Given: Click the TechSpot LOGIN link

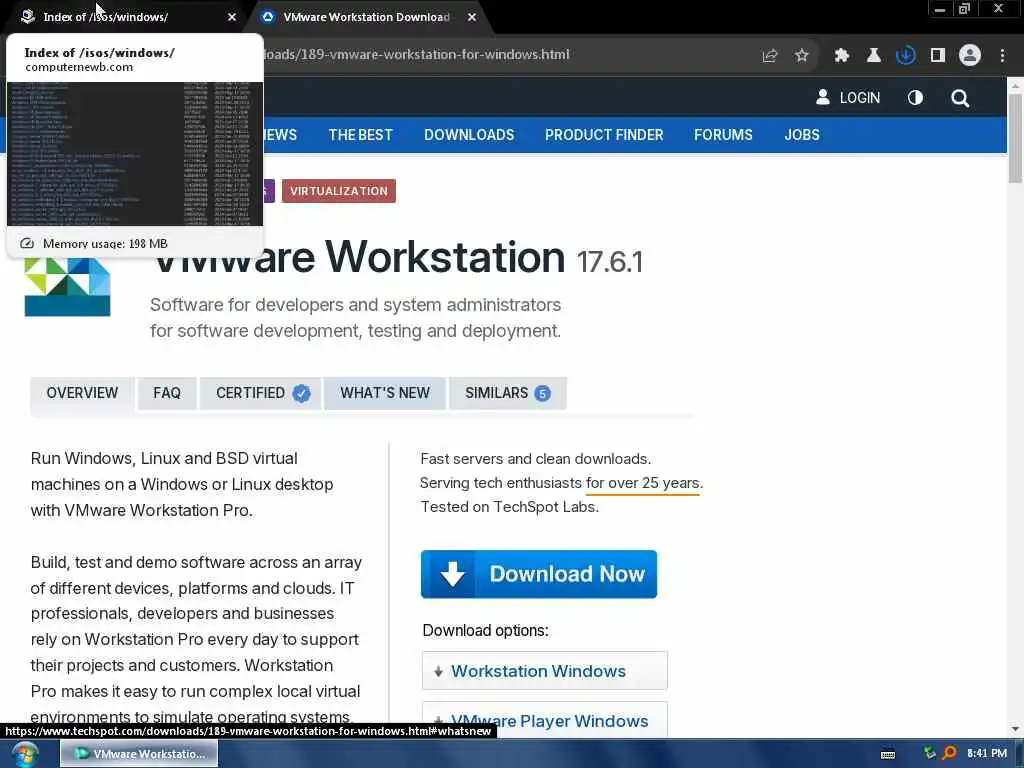Looking at the screenshot, I should coord(848,98).
